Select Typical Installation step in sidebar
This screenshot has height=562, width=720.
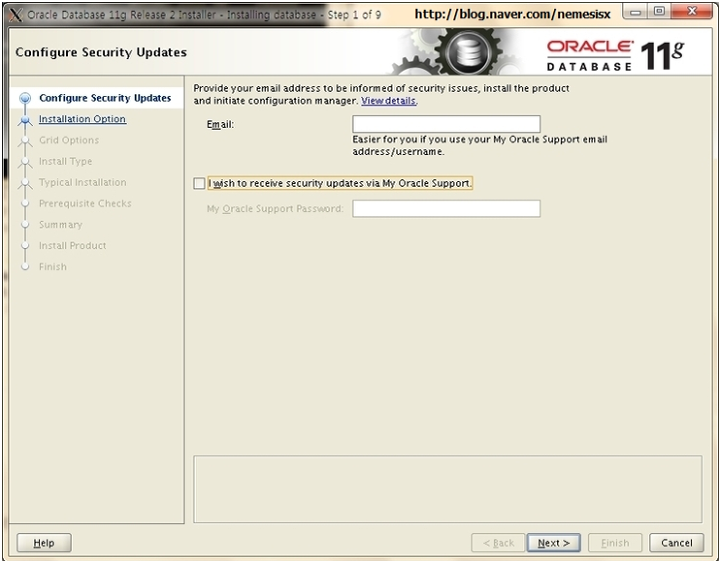[83, 182]
